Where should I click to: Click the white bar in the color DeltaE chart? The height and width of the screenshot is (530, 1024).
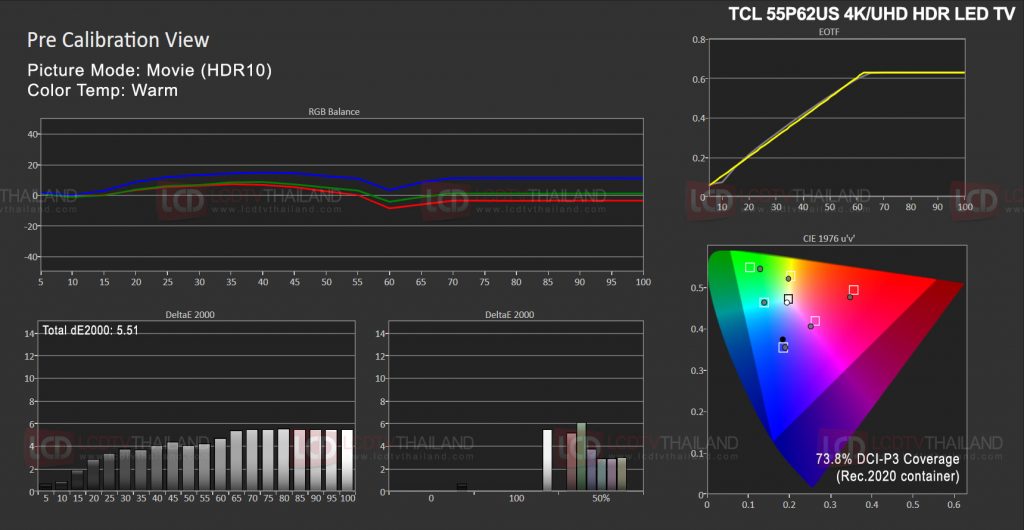(x=547, y=460)
